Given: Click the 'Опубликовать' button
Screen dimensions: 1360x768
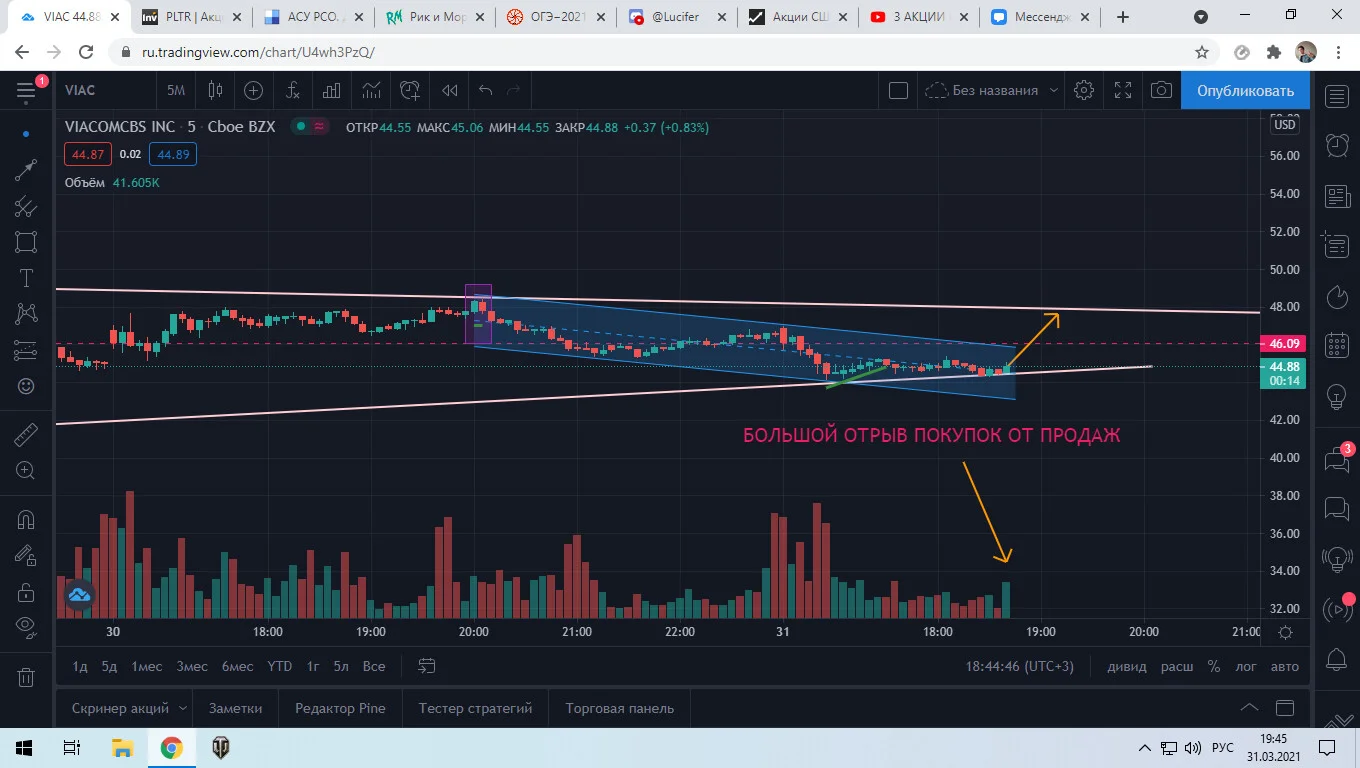Looking at the screenshot, I should [1245, 90].
